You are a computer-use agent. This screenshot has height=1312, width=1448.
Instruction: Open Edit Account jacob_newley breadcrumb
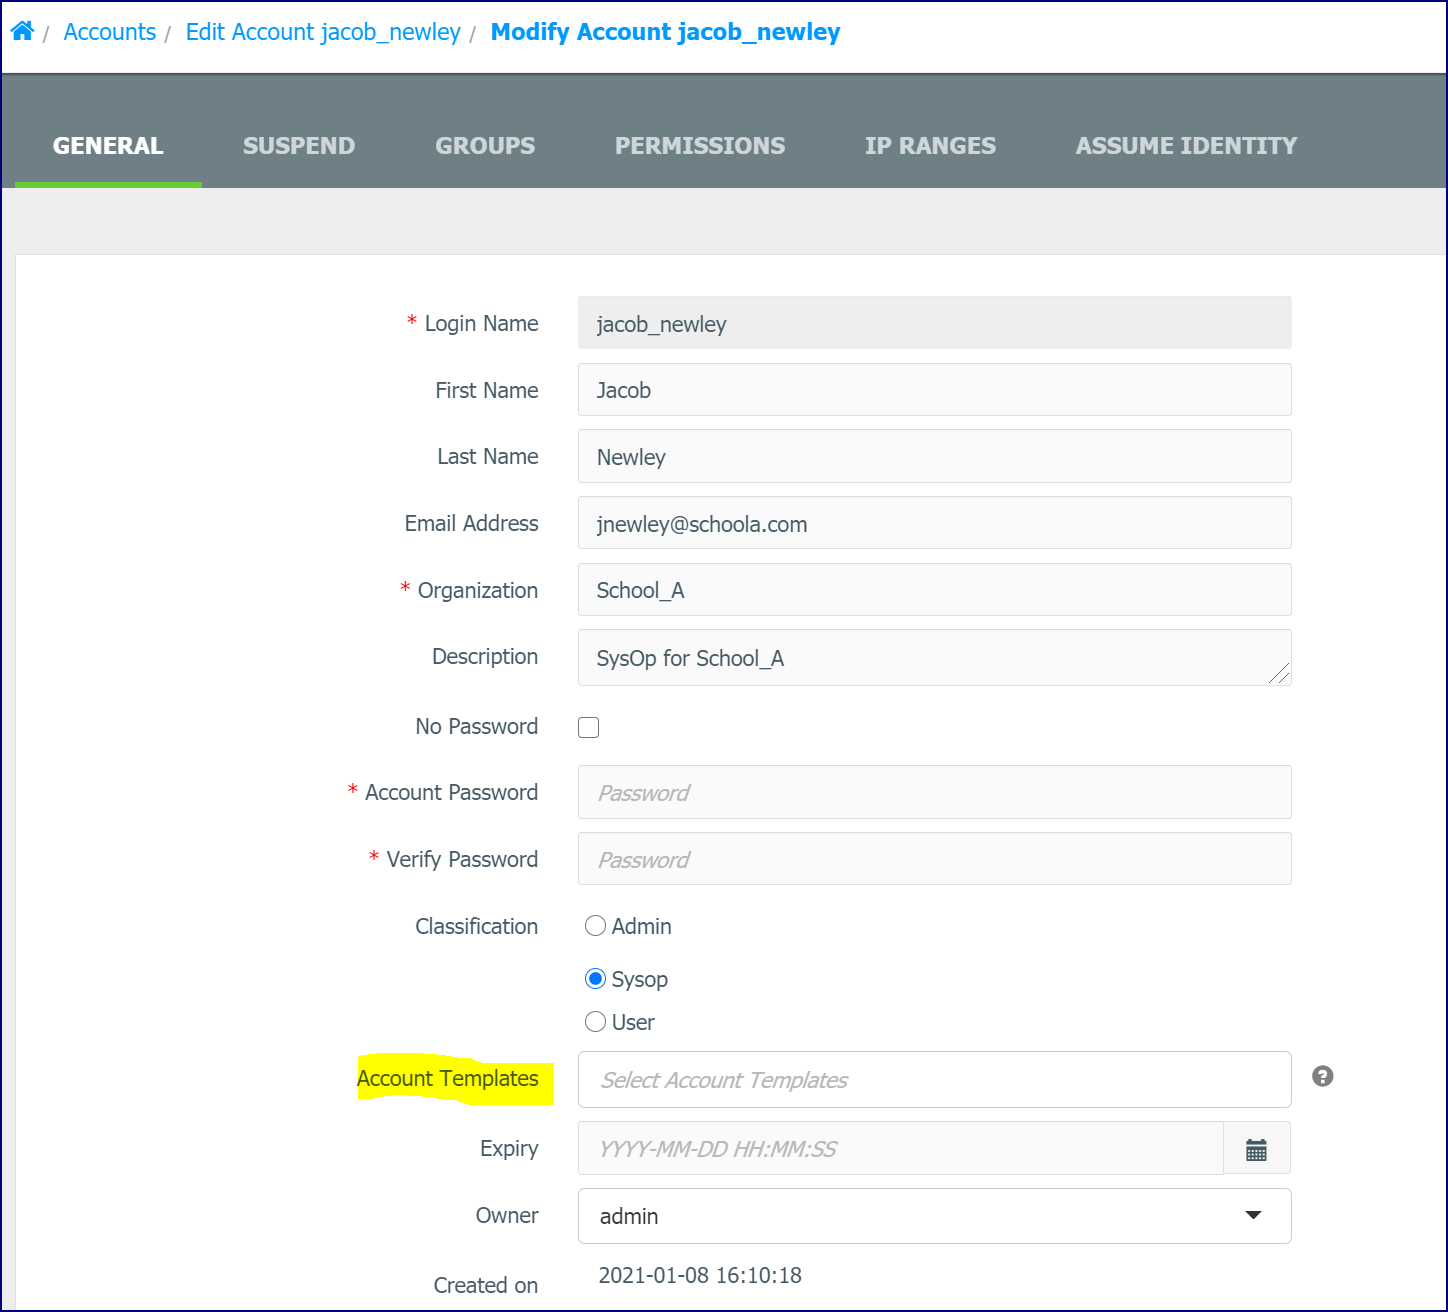(x=323, y=32)
